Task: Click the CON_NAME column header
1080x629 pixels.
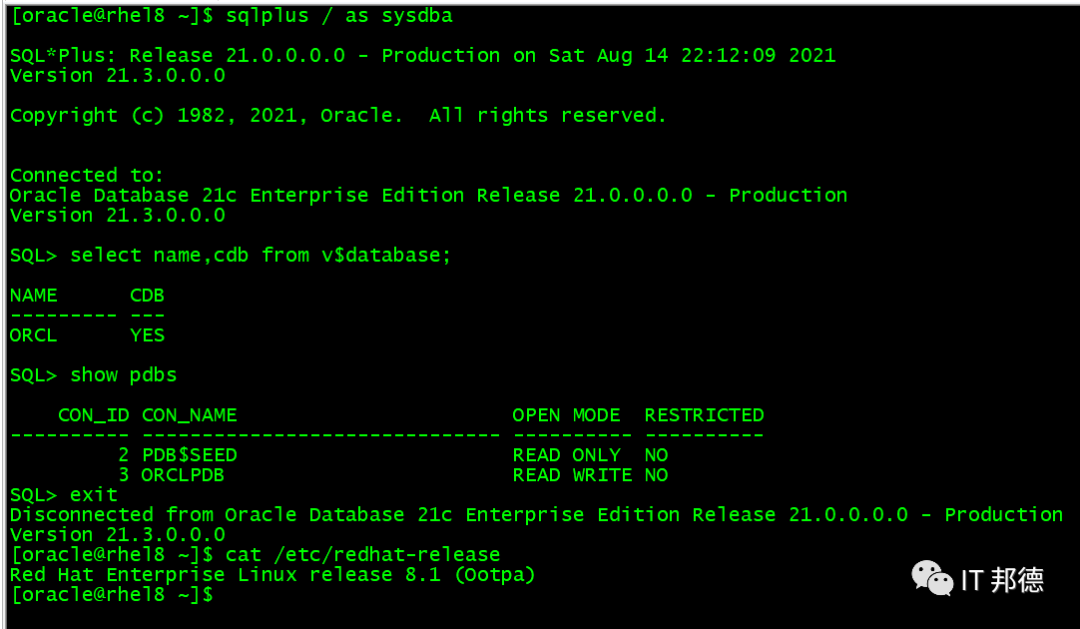Action: [x=189, y=415]
